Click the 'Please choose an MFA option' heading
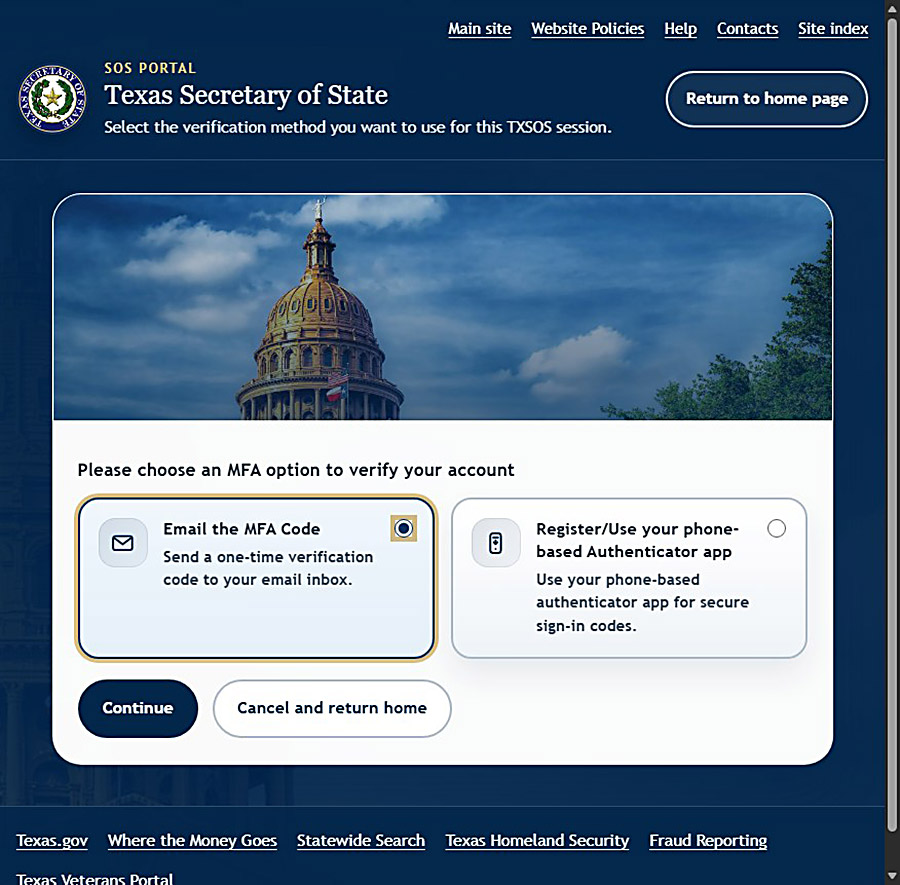 click(296, 470)
